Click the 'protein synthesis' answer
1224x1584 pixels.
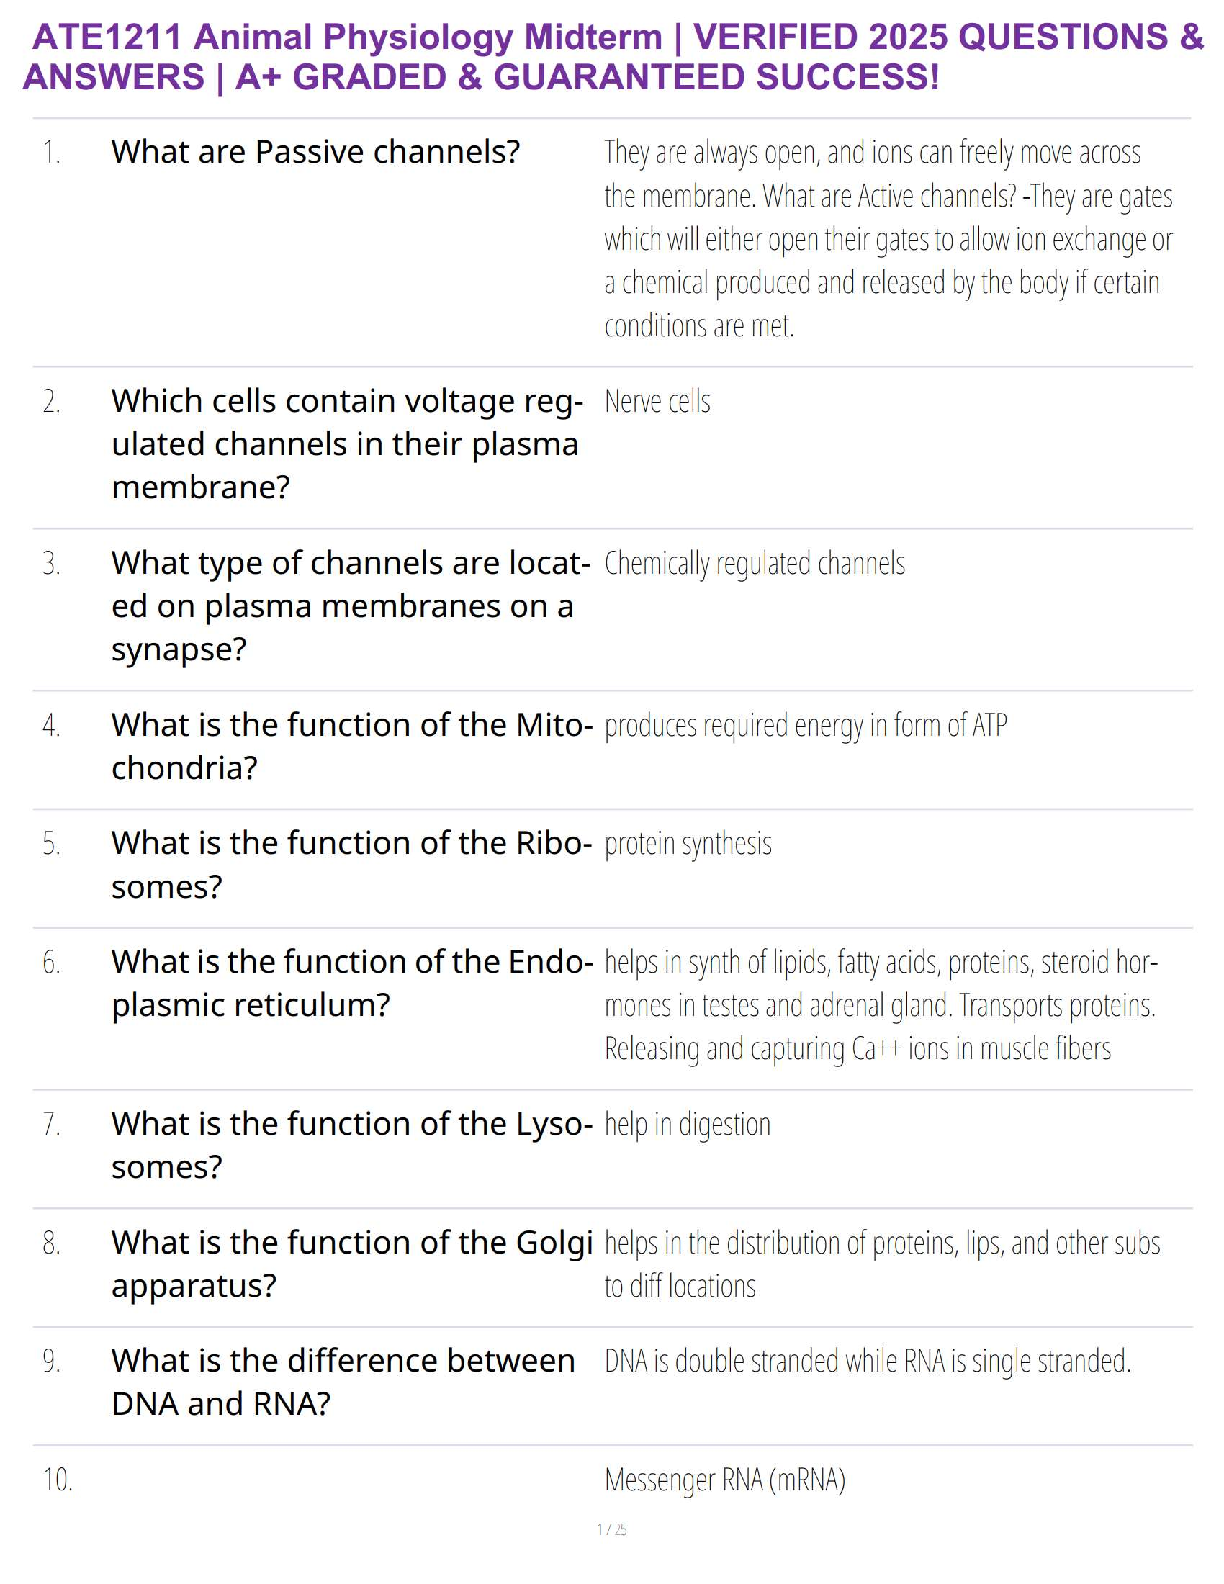688,845
